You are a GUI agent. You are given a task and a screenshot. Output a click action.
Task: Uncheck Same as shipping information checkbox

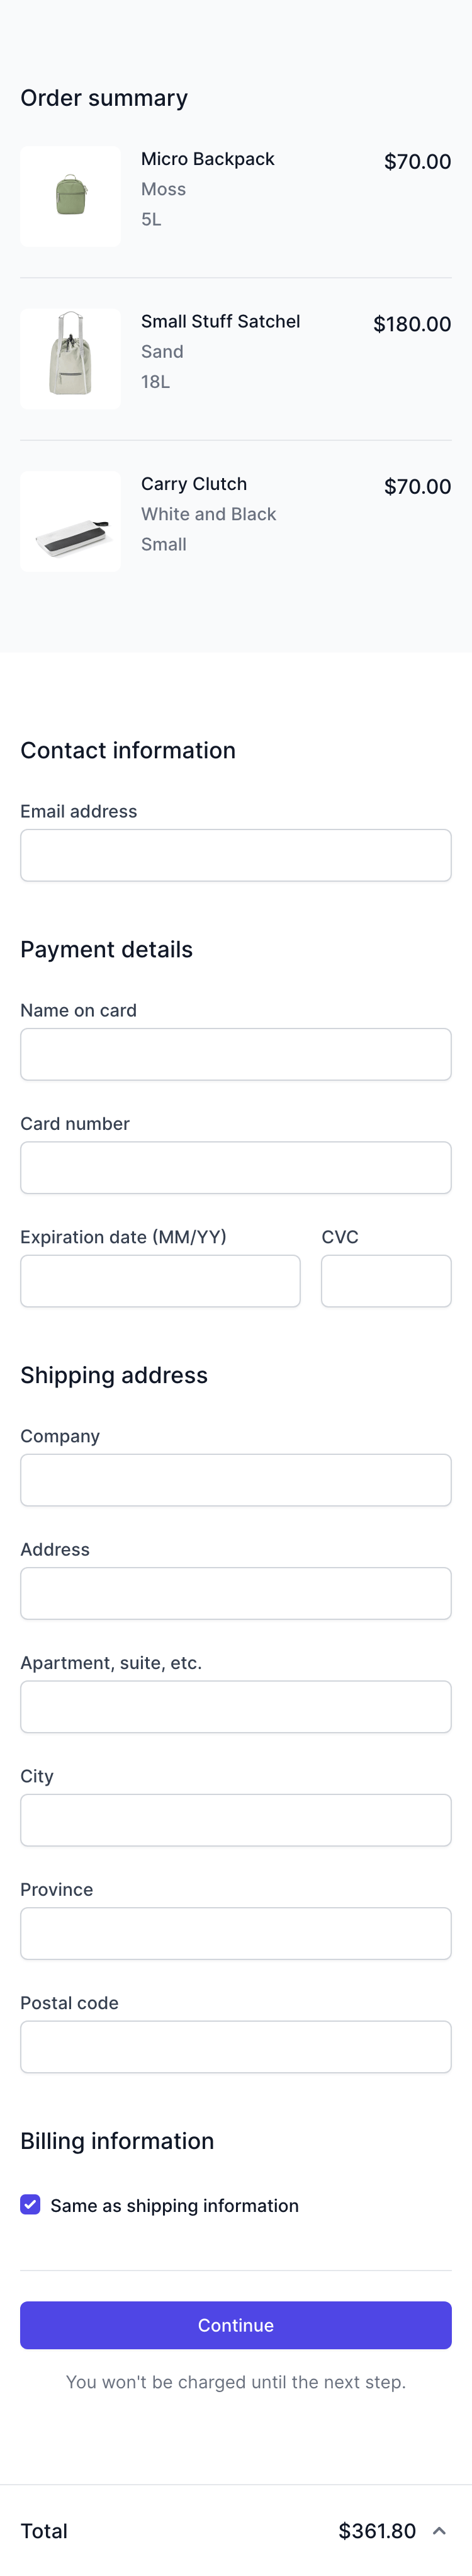point(30,2205)
